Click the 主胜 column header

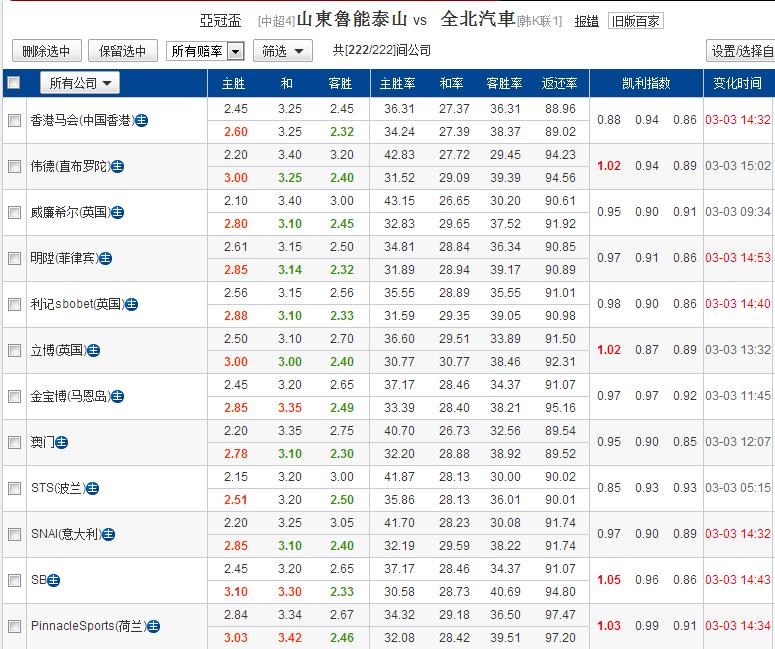point(234,84)
